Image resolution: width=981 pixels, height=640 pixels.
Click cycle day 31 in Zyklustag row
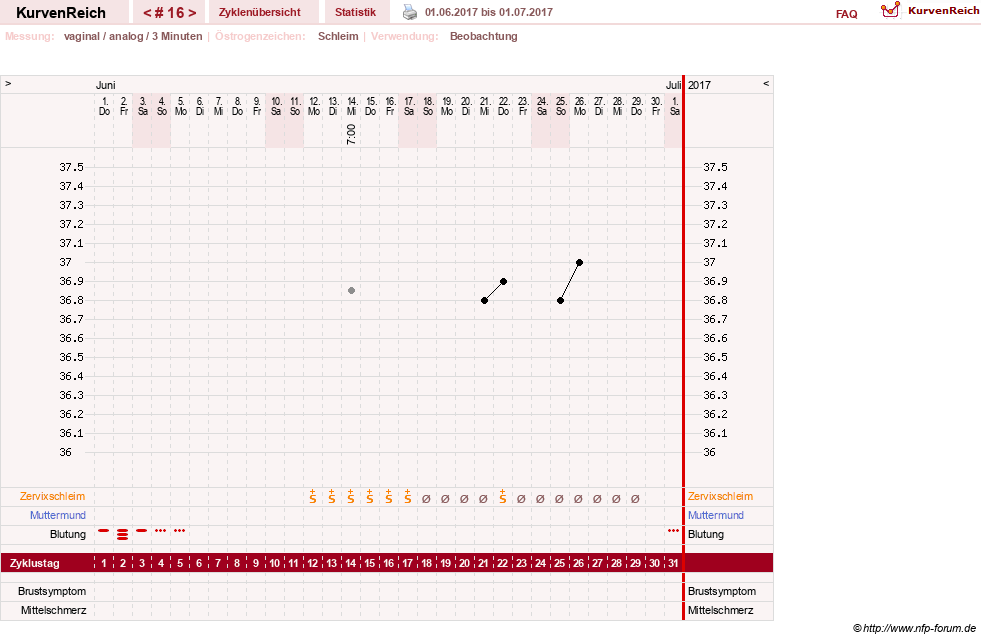673,563
